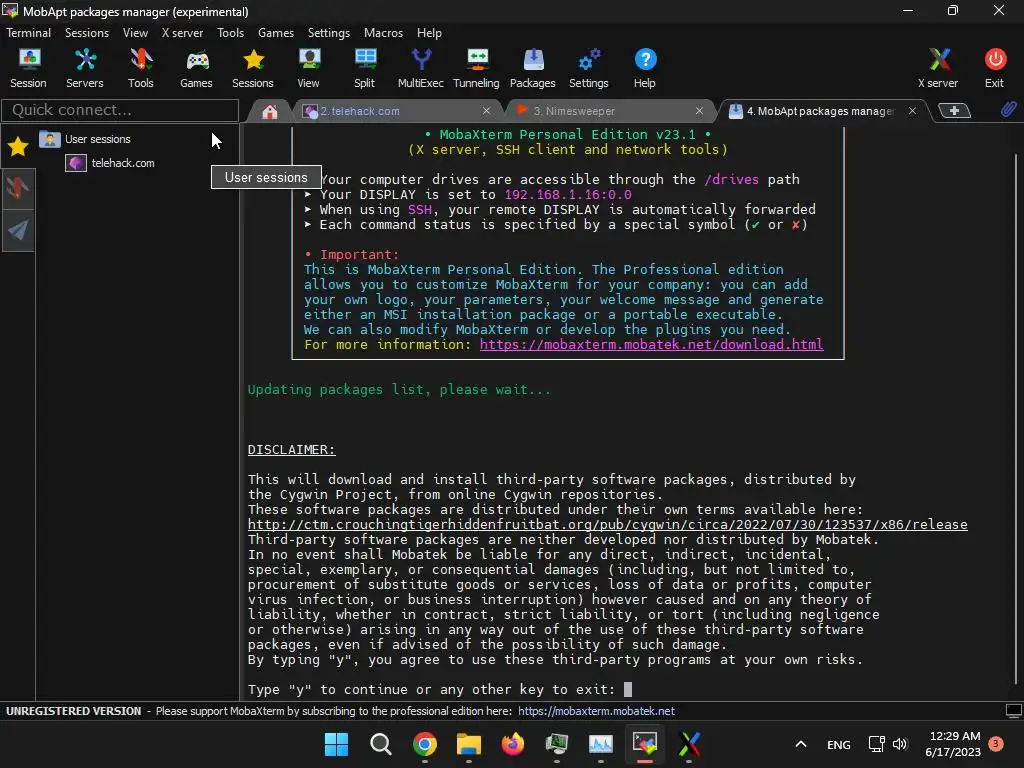Go to the Home tab icon
Viewport: 1024px width, 768px height.
coord(270,112)
